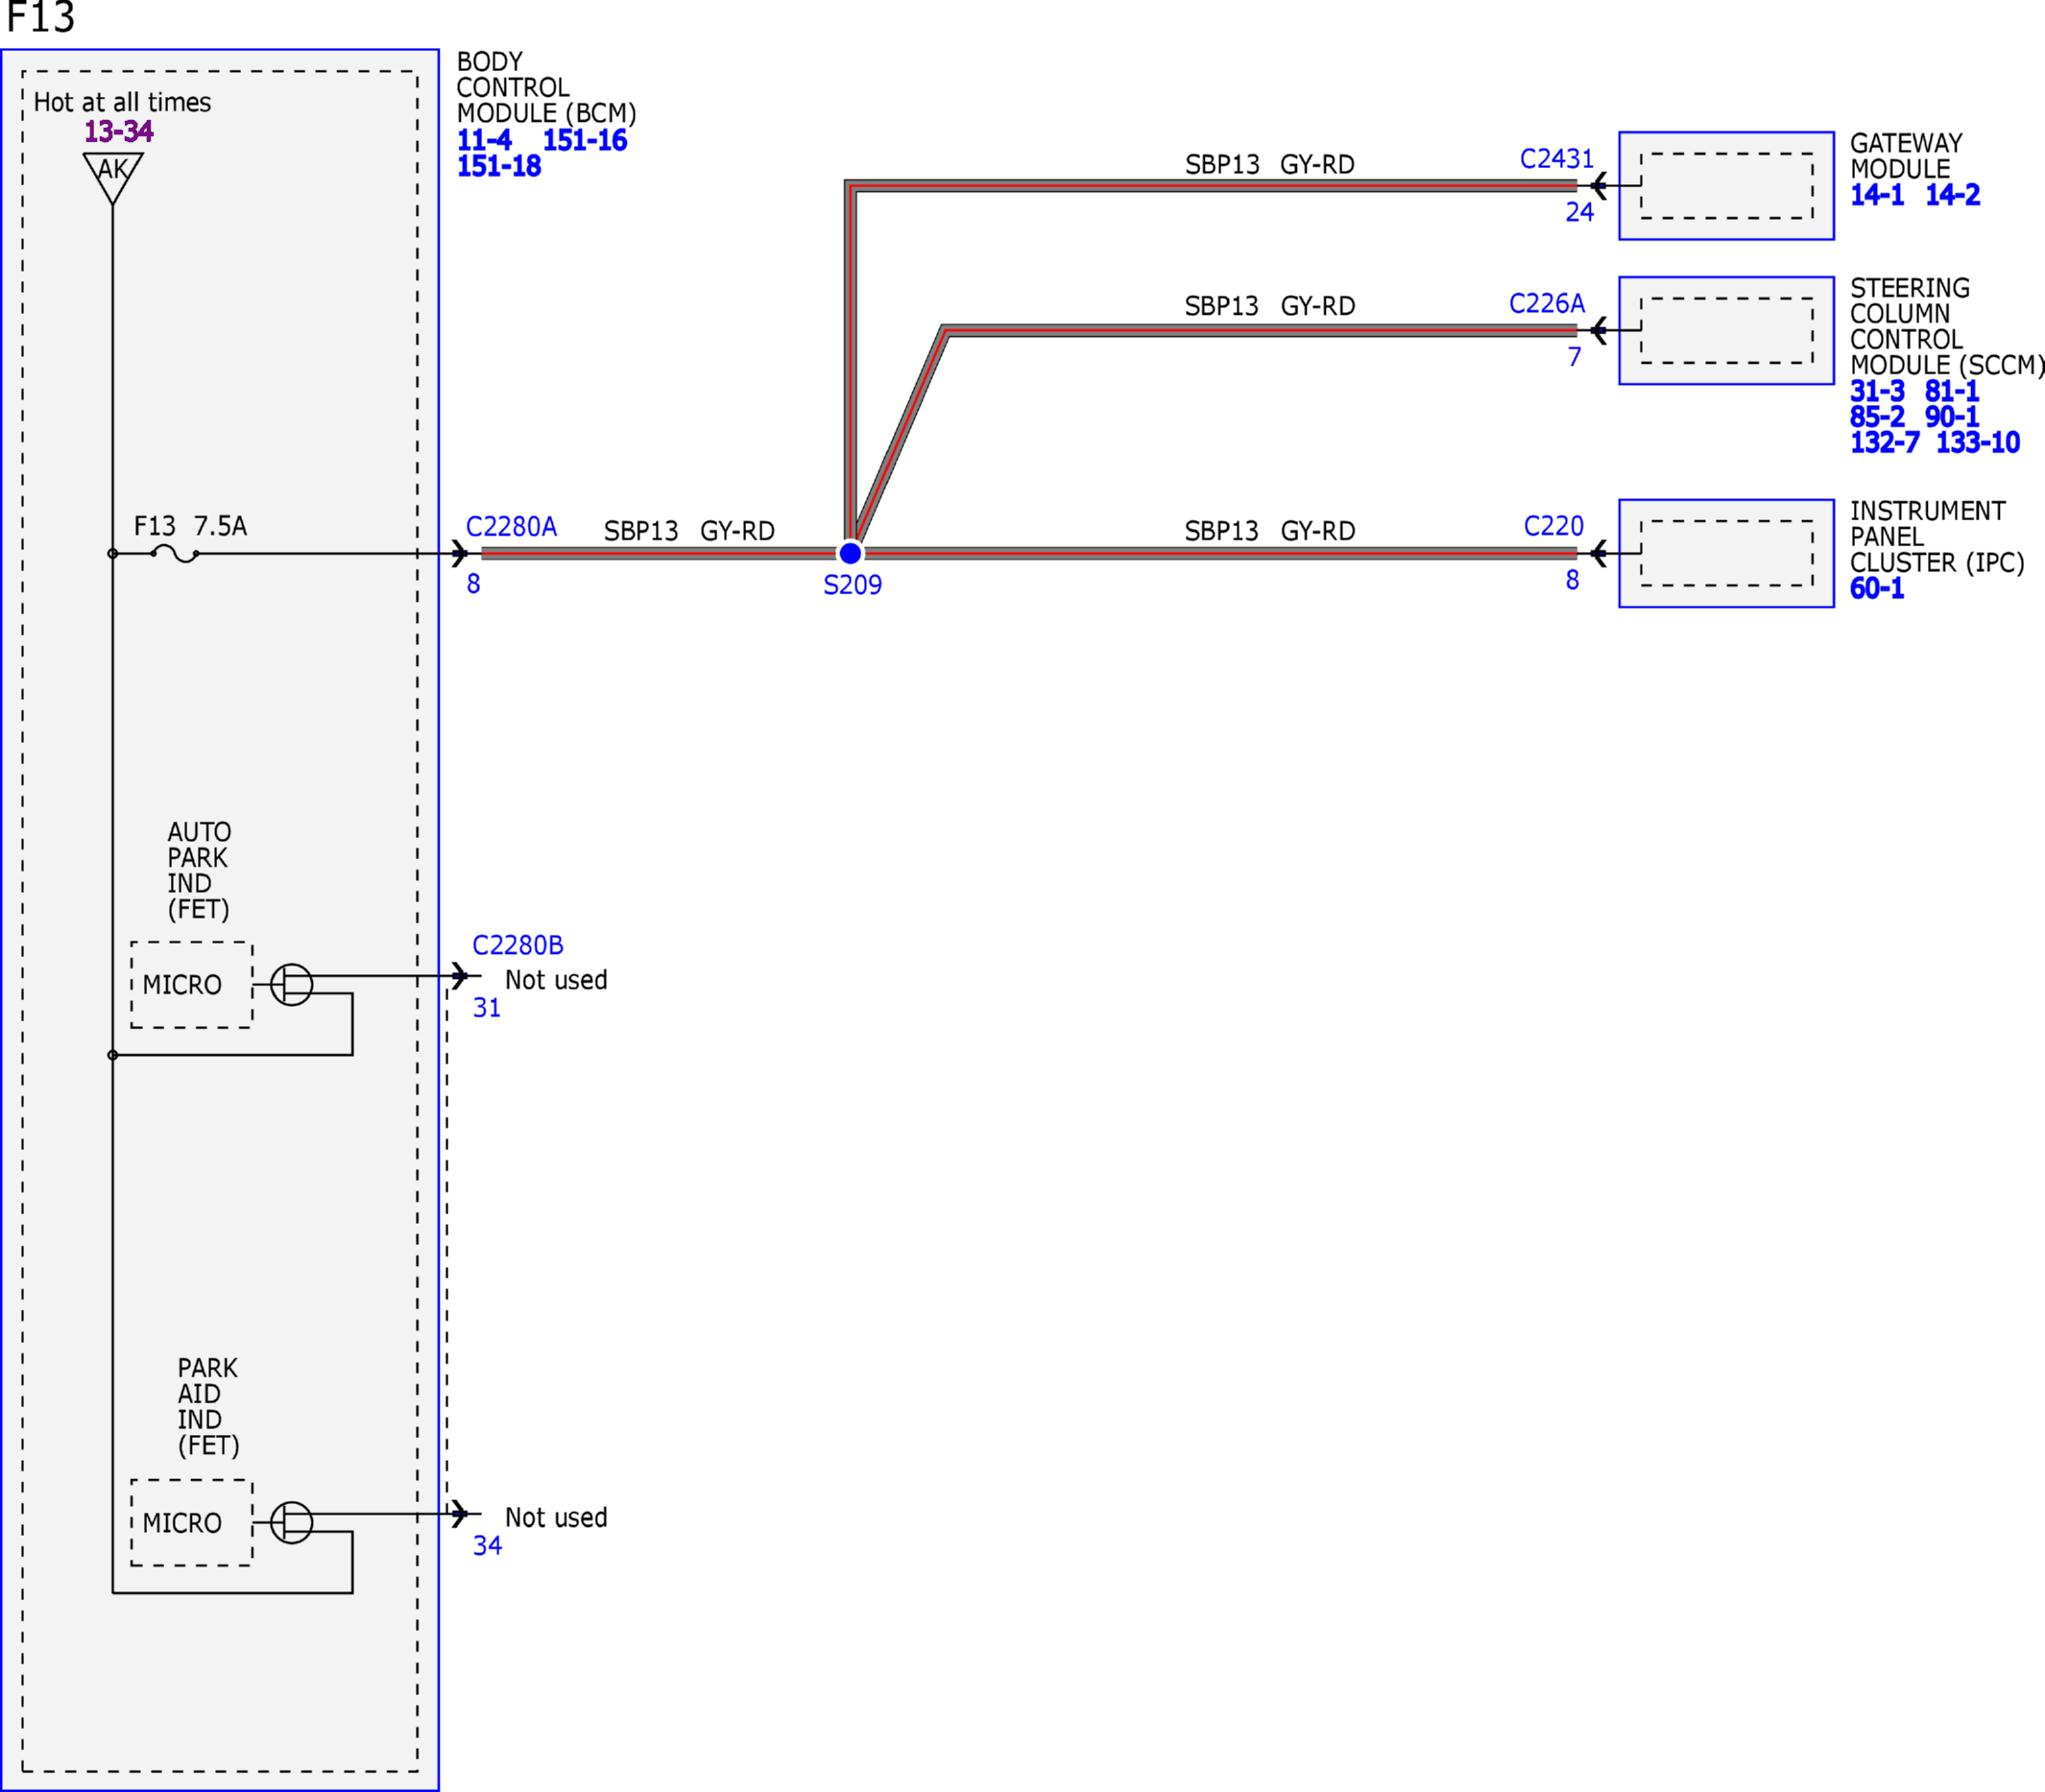Screen dimensions: 2045x1792
Task: Click the Auto Park MICRO dashed box
Action: [x=191, y=985]
